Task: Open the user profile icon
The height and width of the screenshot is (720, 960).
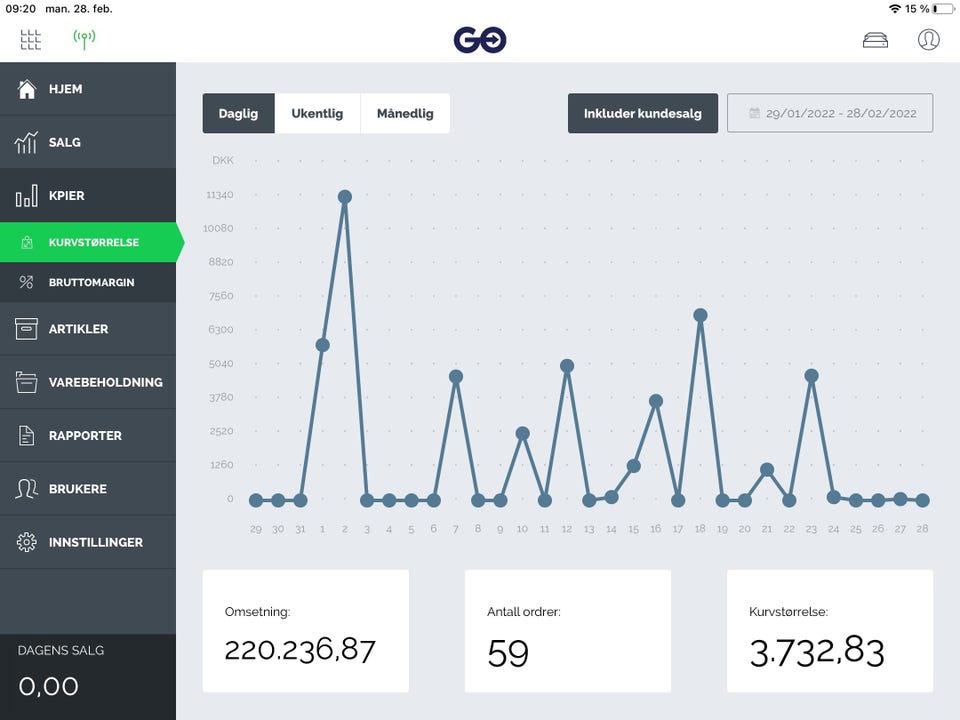Action: (x=928, y=40)
